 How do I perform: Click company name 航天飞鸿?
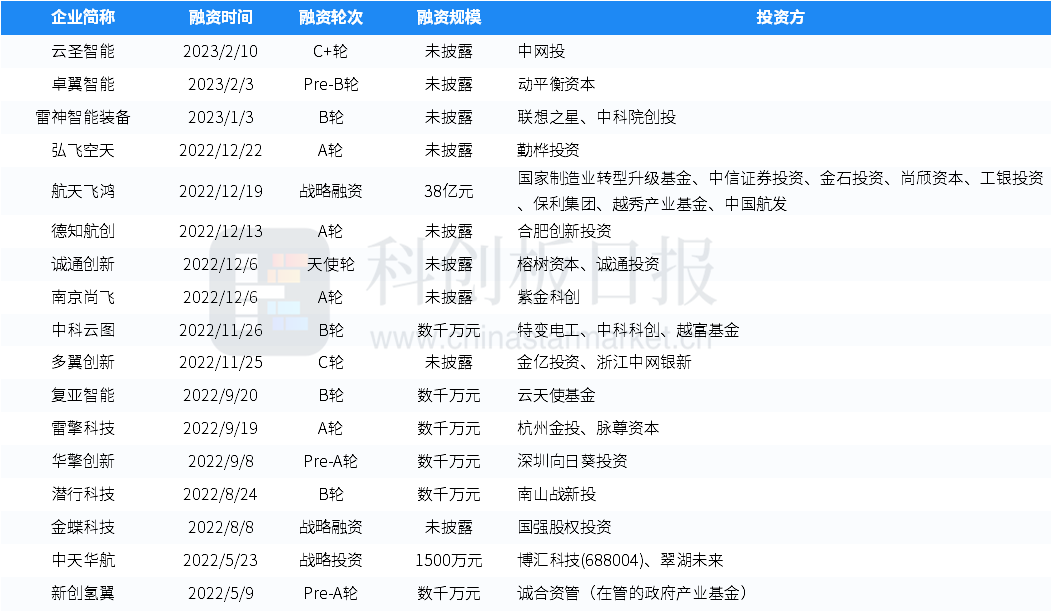pos(83,191)
